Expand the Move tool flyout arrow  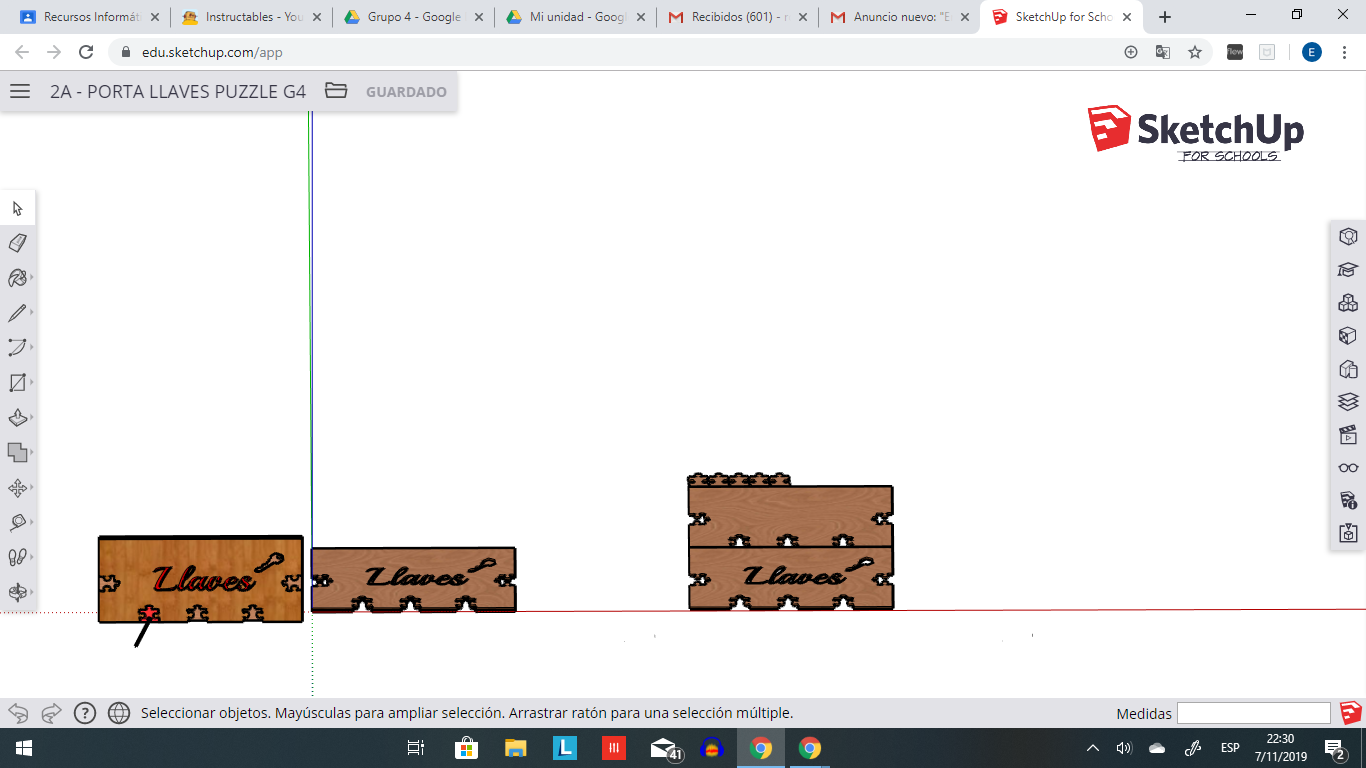pos(32,488)
